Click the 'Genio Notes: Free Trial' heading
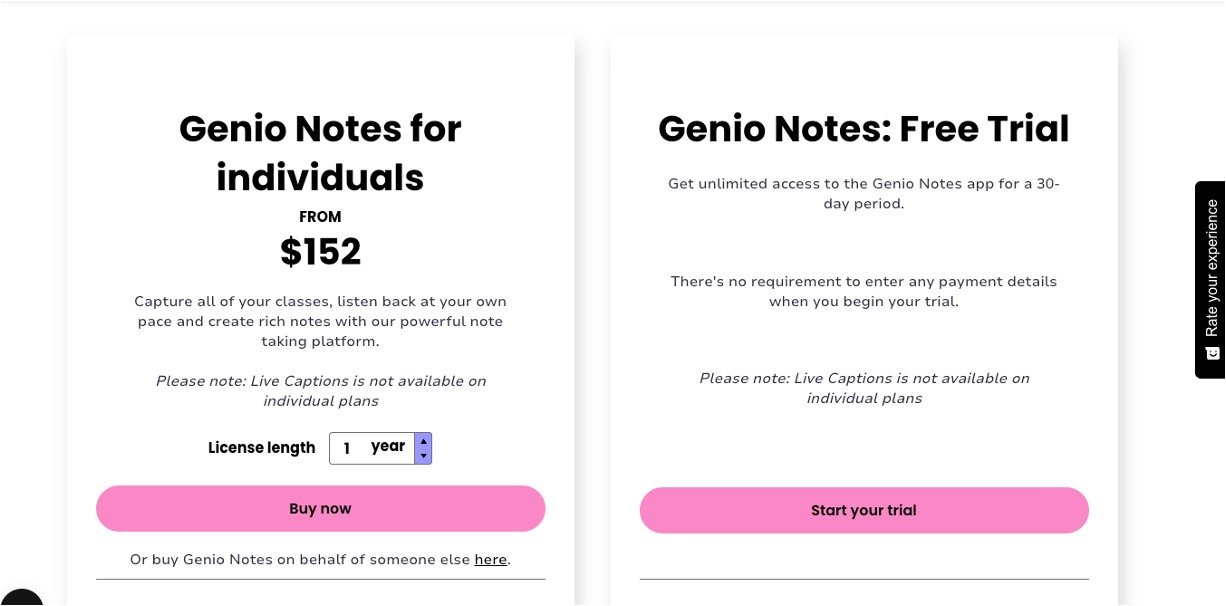The width and height of the screenshot is (1226, 606). [x=864, y=129]
